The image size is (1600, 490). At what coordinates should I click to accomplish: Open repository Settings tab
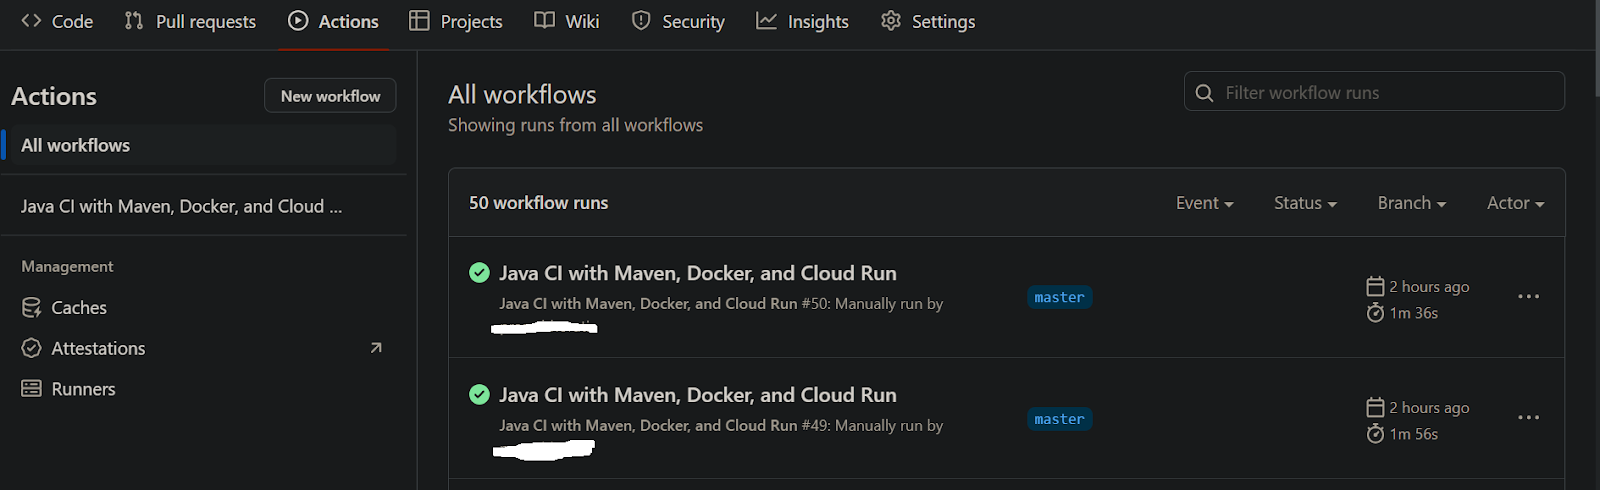(x=928, y=21)
